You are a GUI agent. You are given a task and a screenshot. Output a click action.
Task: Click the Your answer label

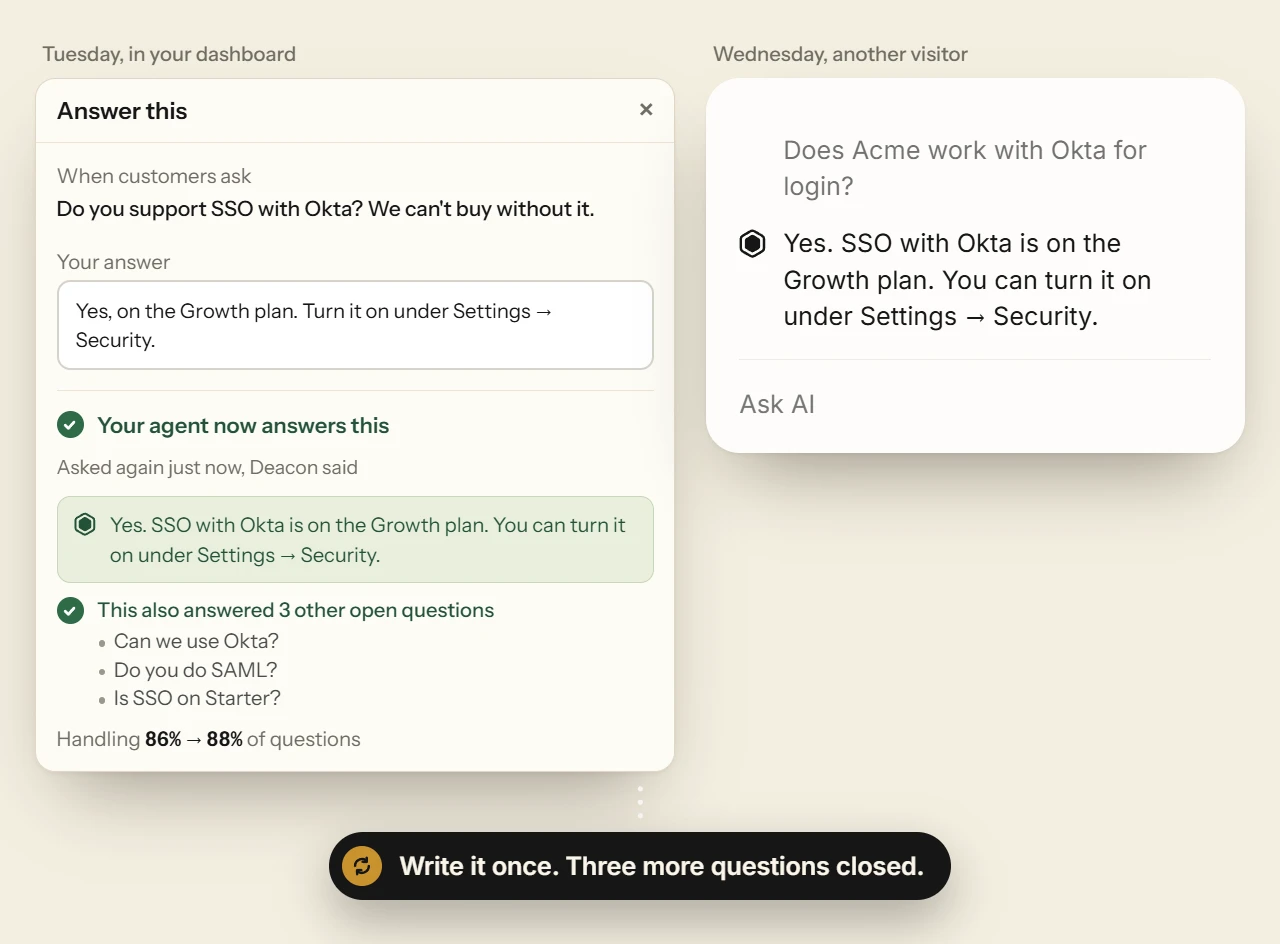coord(113,262)
